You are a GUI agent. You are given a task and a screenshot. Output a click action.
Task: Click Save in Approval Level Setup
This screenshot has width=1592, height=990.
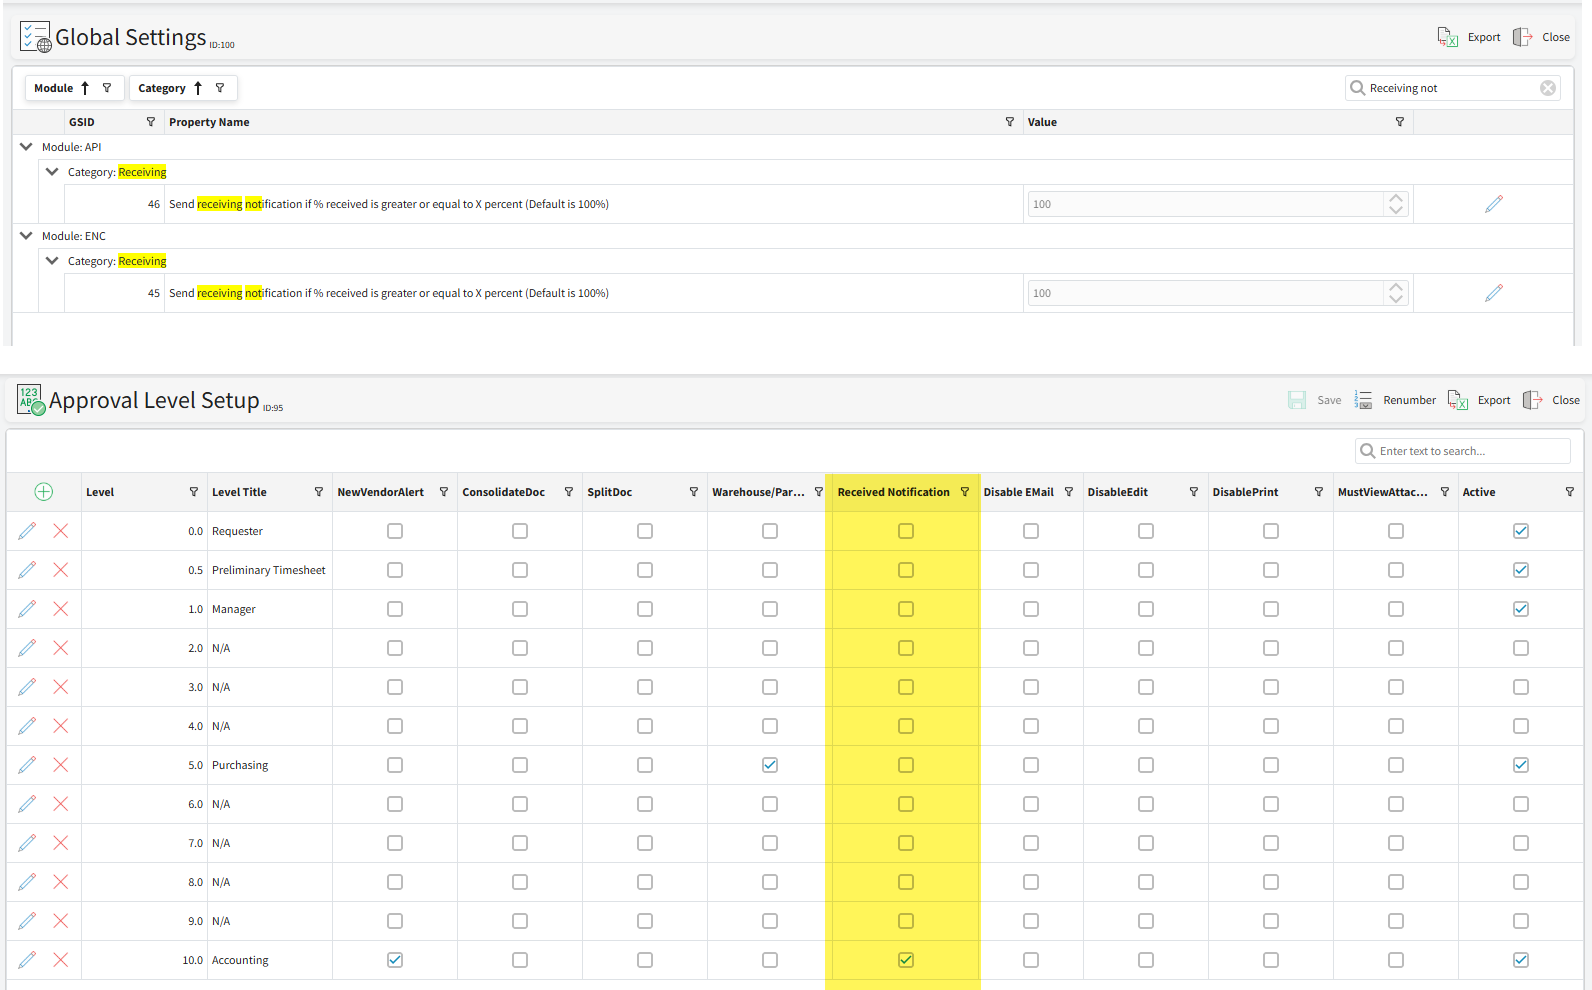[1315, 400]
